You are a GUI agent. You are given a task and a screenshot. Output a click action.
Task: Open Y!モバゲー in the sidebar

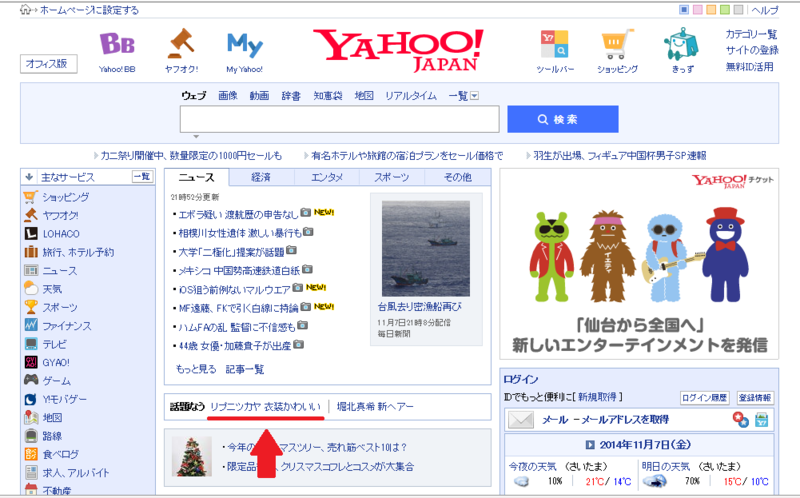(64, 399)
